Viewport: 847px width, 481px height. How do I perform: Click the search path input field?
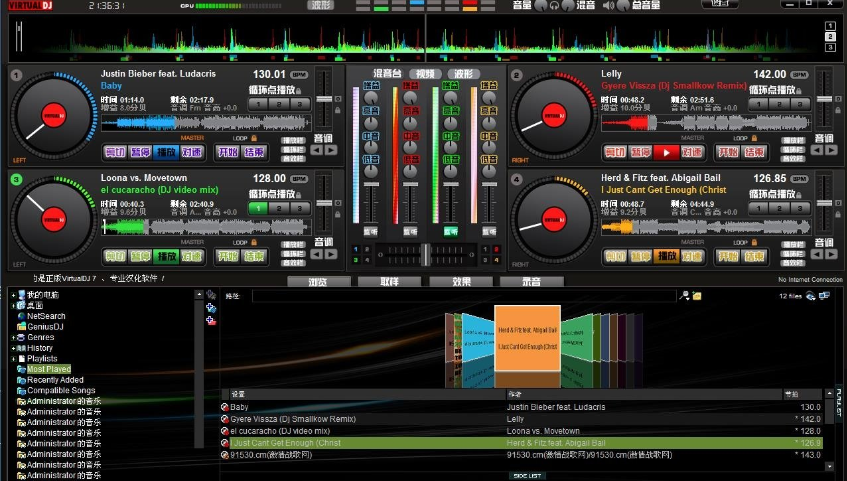coord(464,296)
